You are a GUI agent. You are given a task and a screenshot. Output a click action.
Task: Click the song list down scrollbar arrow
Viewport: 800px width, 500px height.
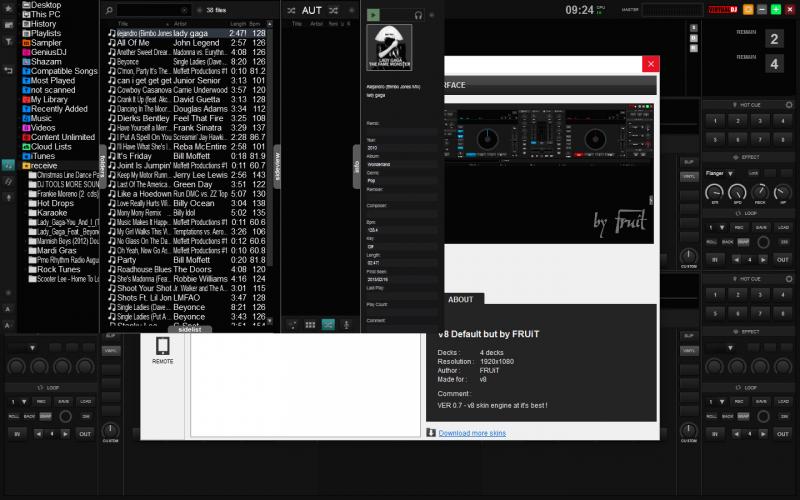click(269, 321)
